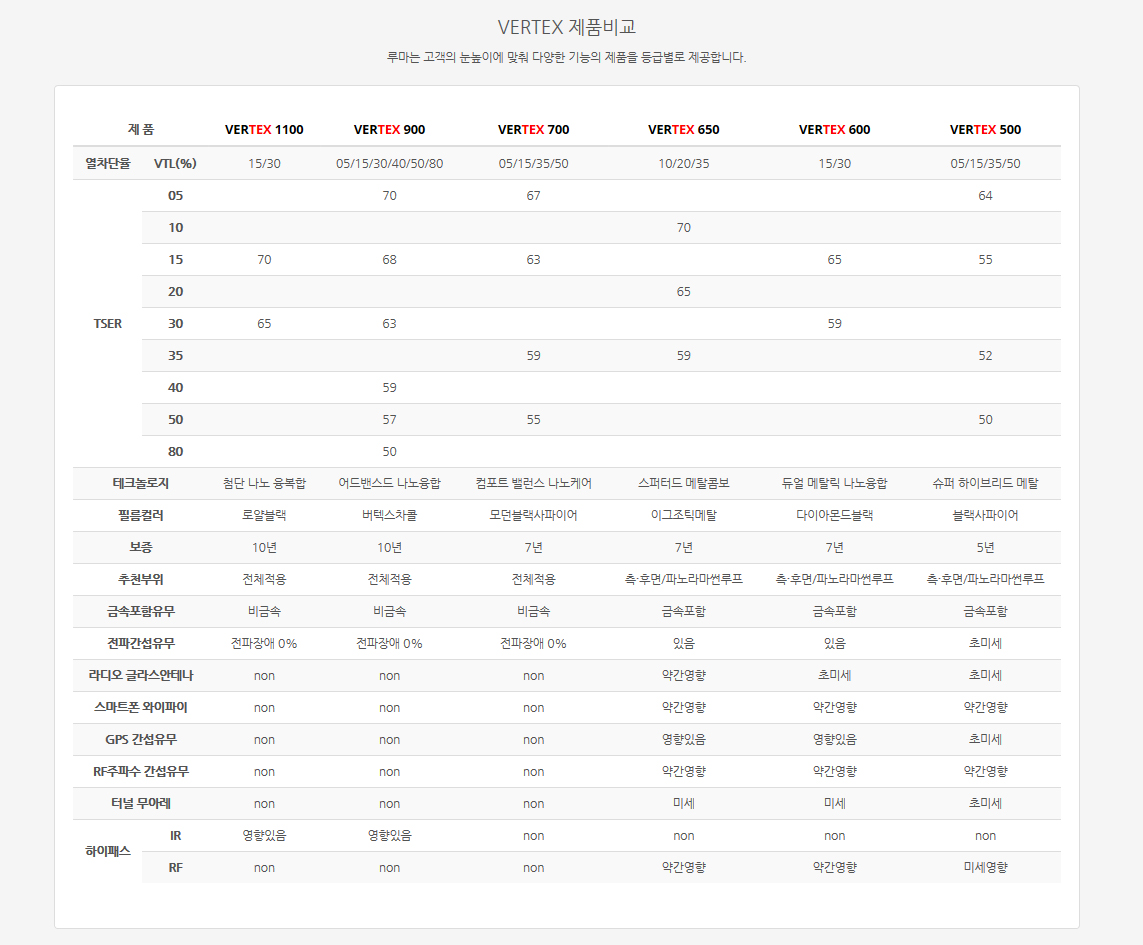Click the '하이패스' row group label
The image size is (1143, 945).
coord(108,851)
